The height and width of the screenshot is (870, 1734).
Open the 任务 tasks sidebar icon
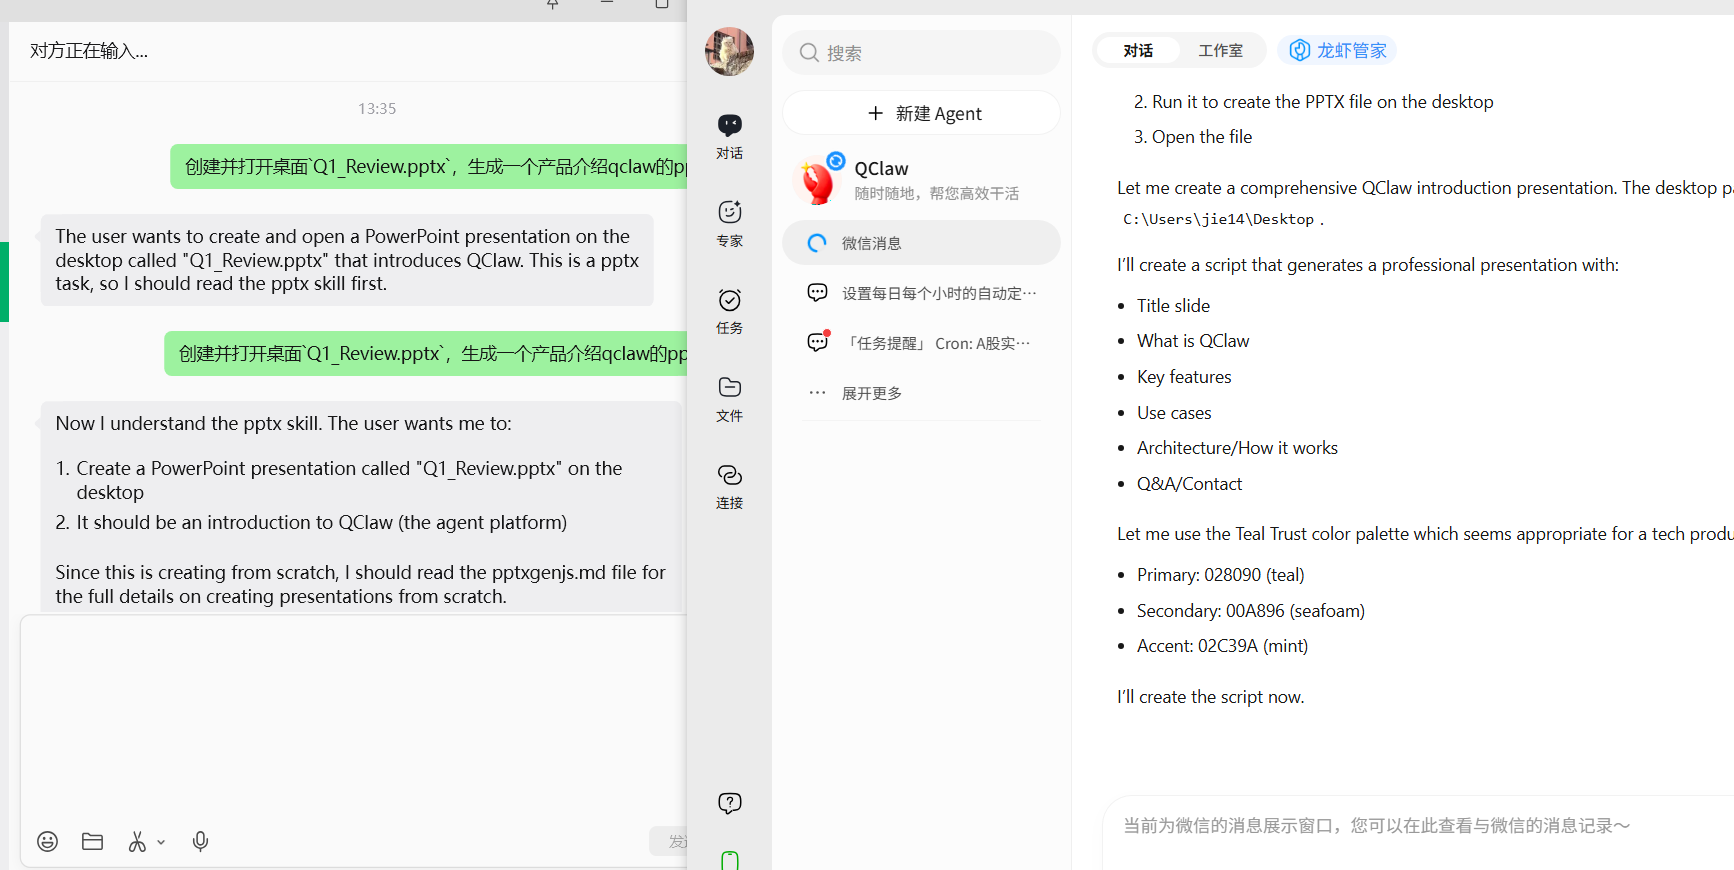(730, 311)
